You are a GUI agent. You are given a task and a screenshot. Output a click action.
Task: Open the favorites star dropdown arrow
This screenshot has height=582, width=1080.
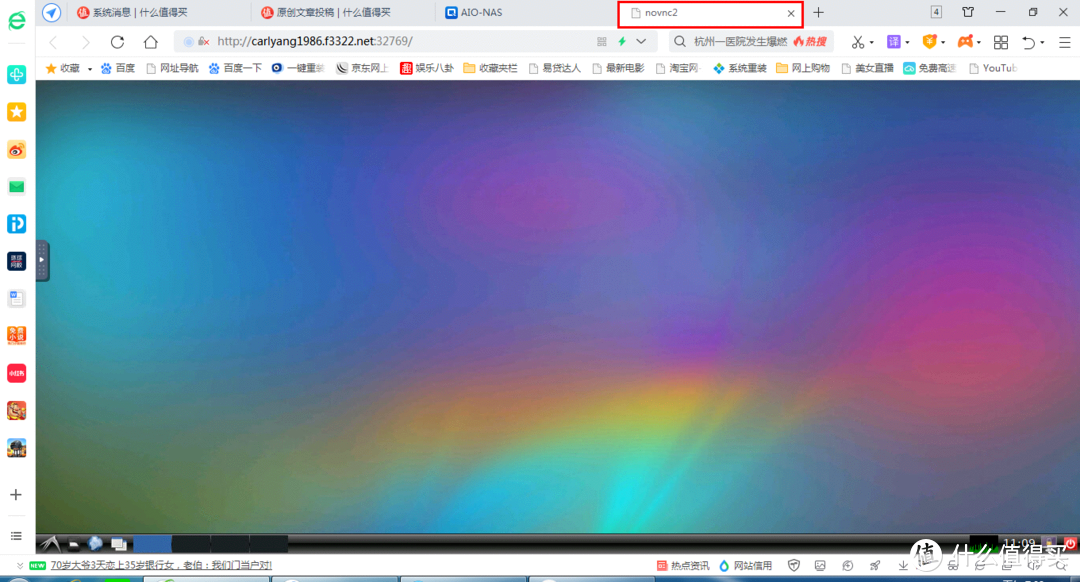click(90, 69)
